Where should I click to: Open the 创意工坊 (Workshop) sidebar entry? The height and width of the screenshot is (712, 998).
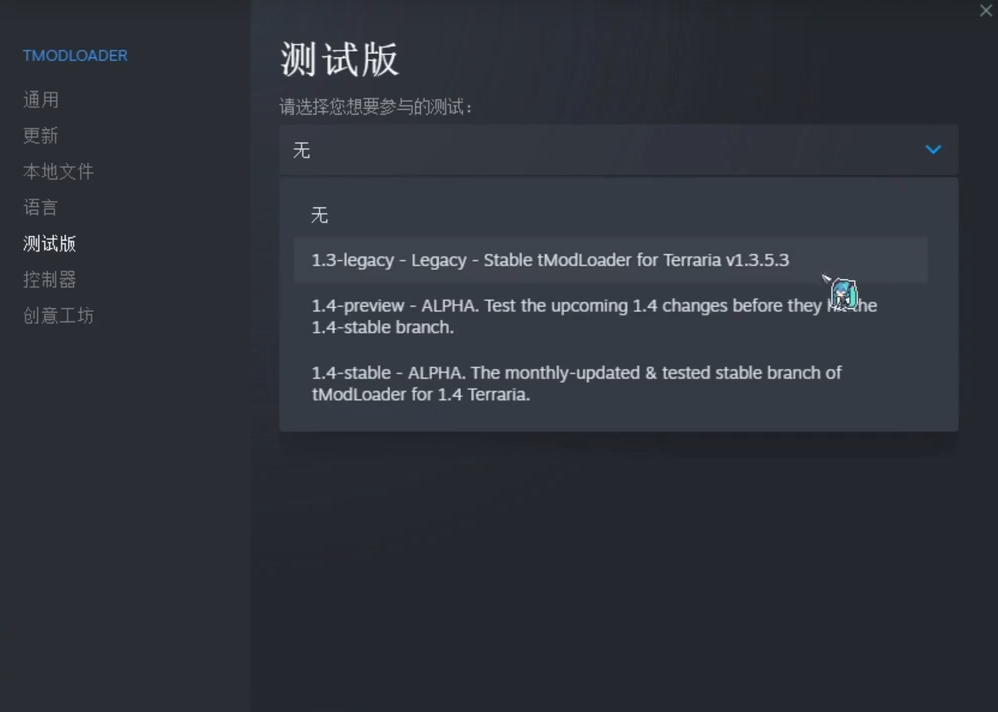coord(58,316)
